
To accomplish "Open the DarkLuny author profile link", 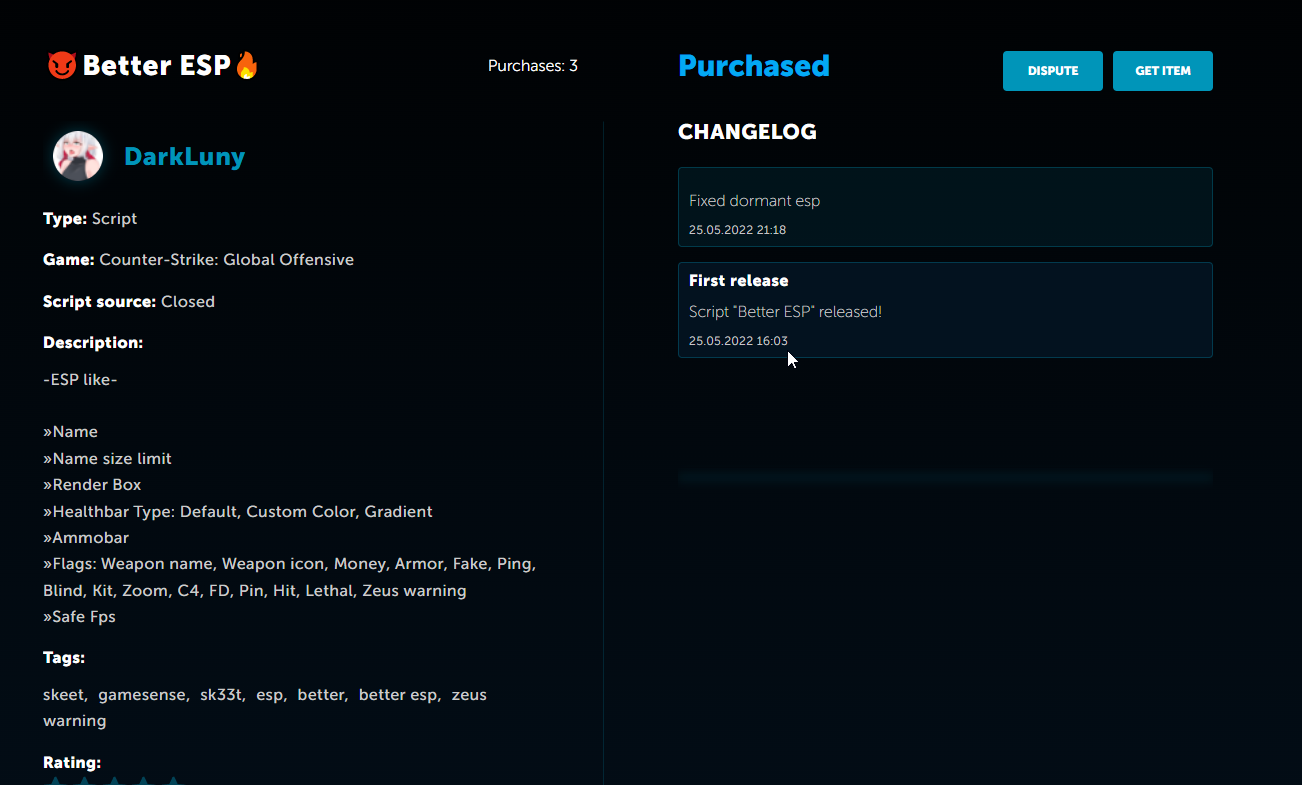I will [x=184, y=157].
